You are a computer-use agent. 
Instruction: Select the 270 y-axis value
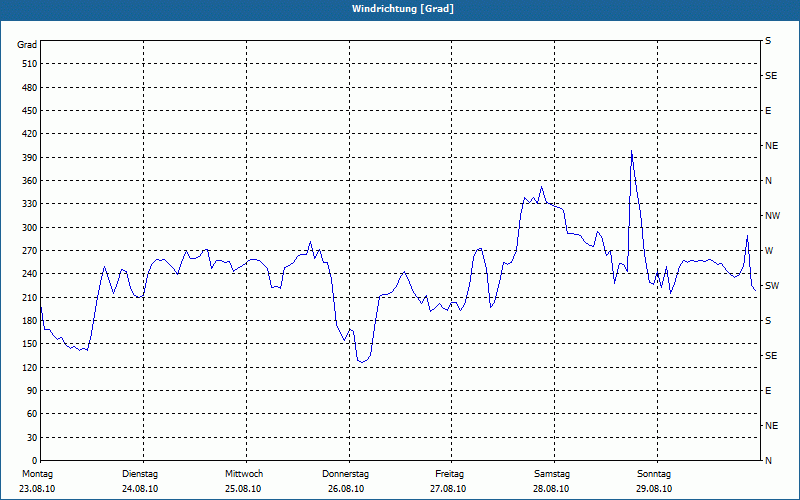point(30,251)
